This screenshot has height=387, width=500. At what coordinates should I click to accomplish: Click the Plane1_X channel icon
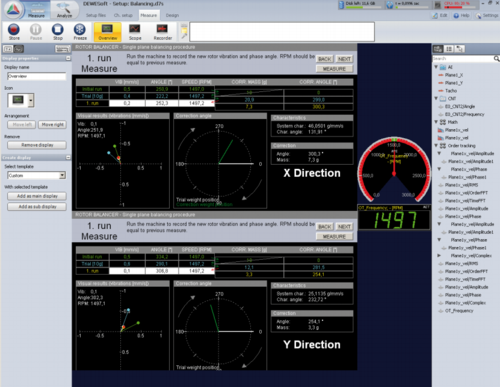[x=441, y=75]
